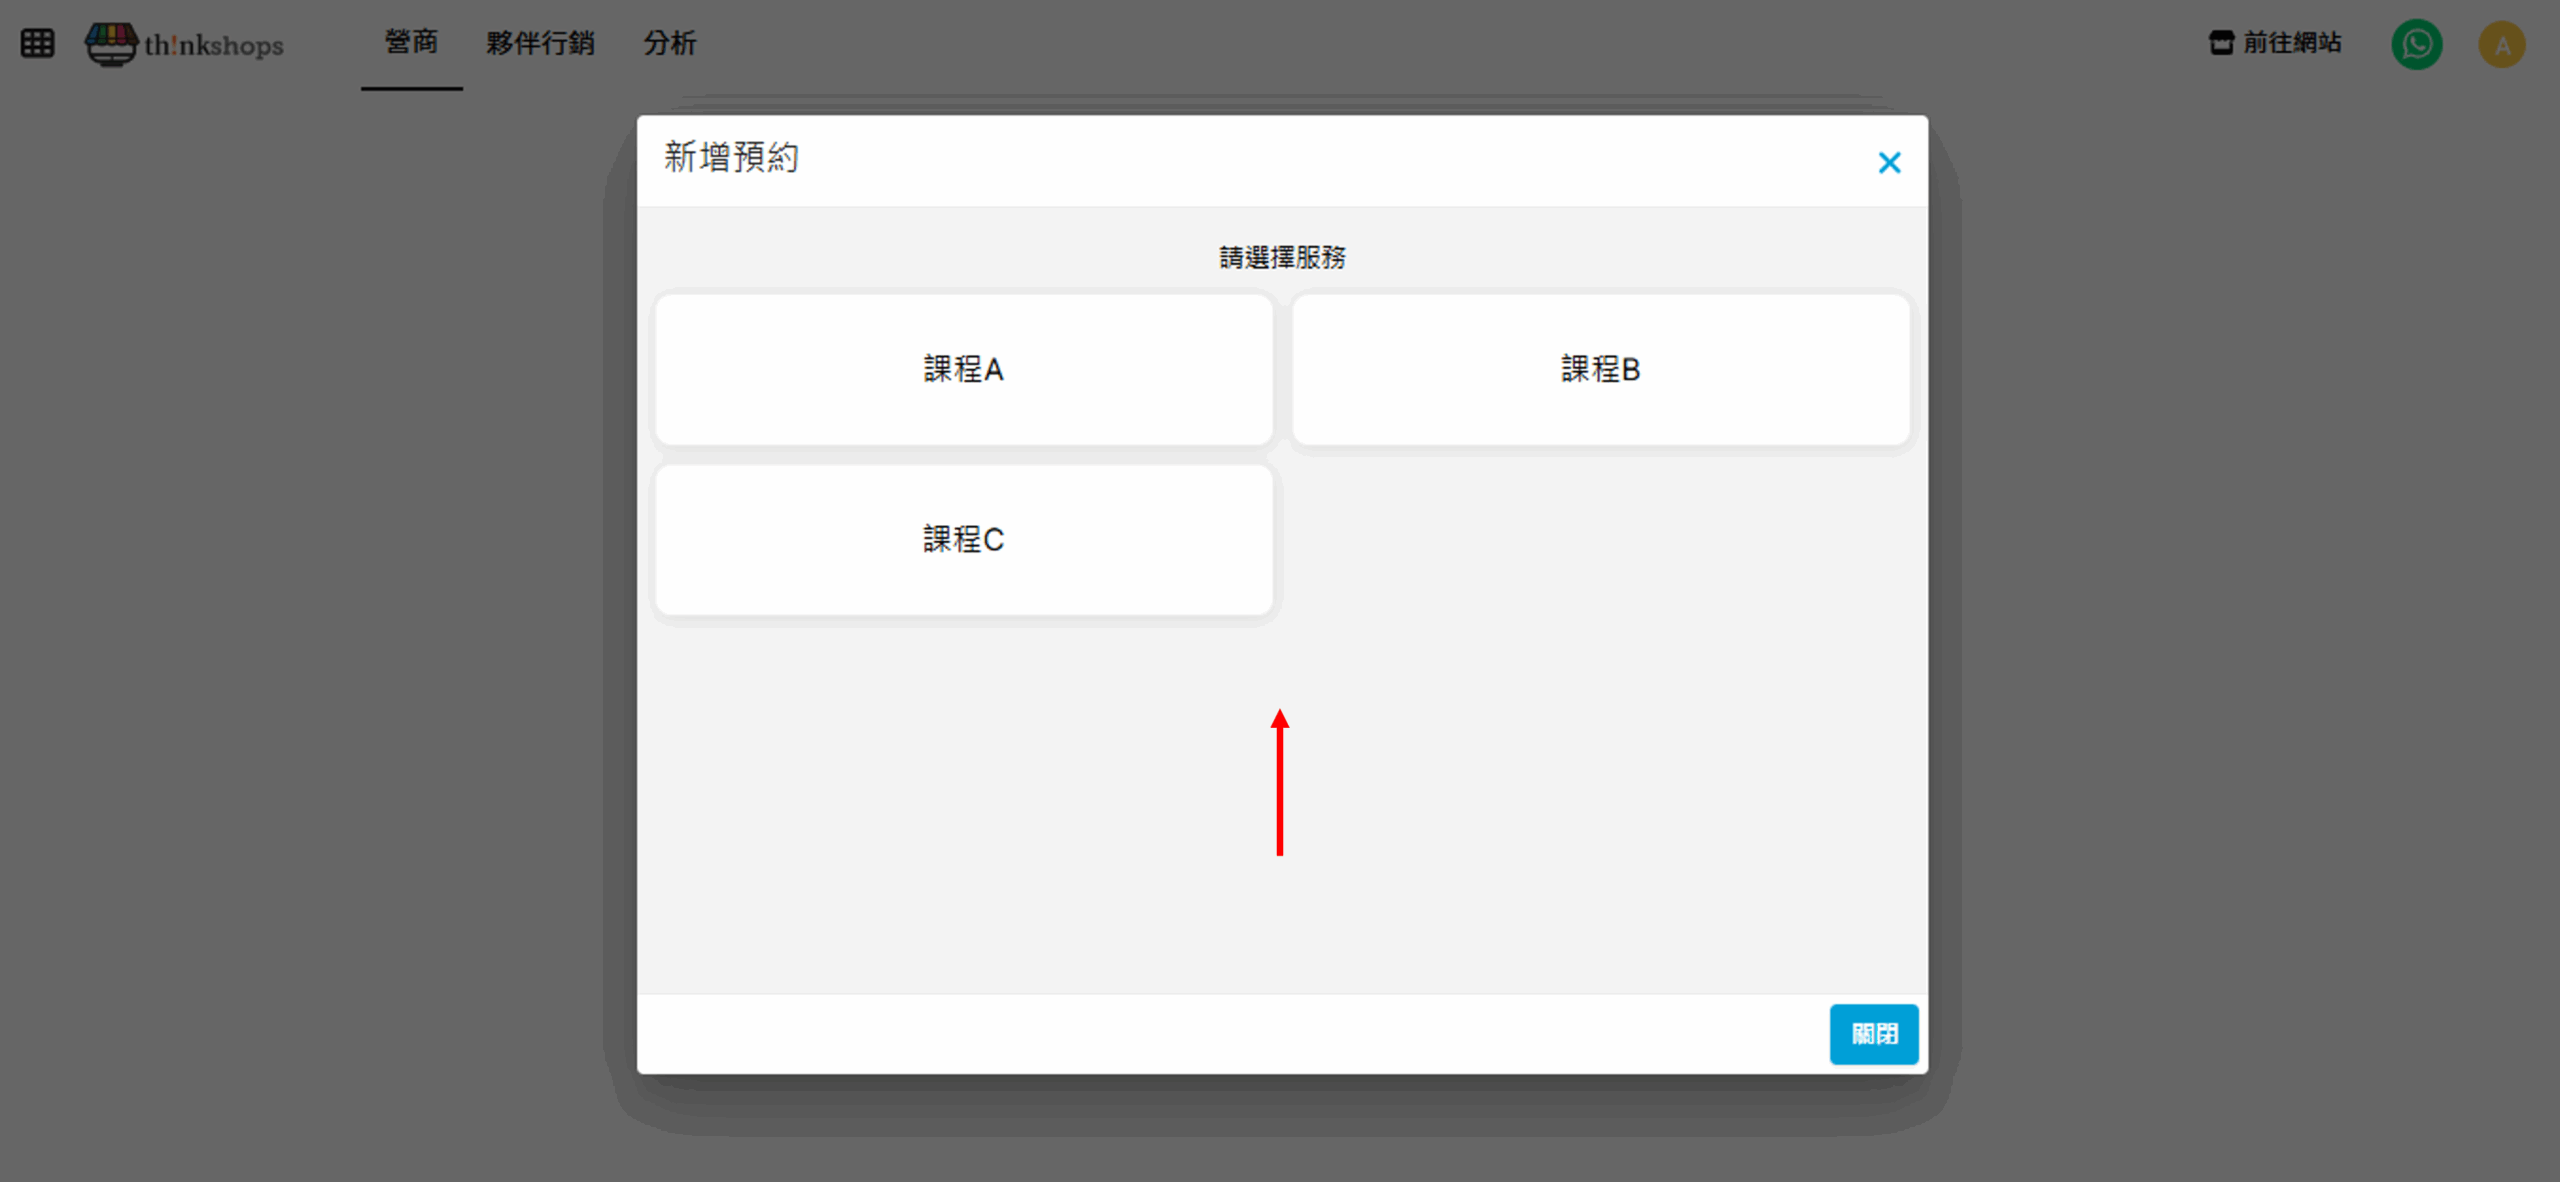Click the 請選擇服務 heading text
This screenshot has width=2560, height=1182.
pos(1281,258)
